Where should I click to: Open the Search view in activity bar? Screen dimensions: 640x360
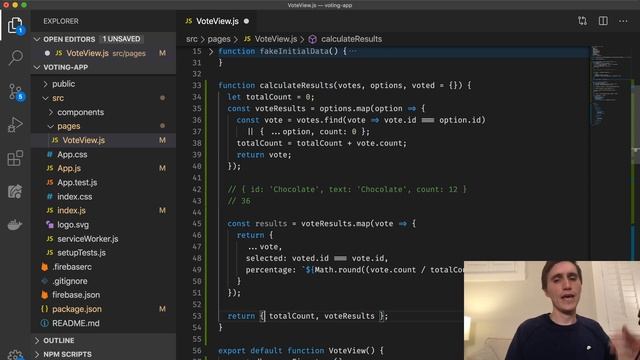pos(15,58)
